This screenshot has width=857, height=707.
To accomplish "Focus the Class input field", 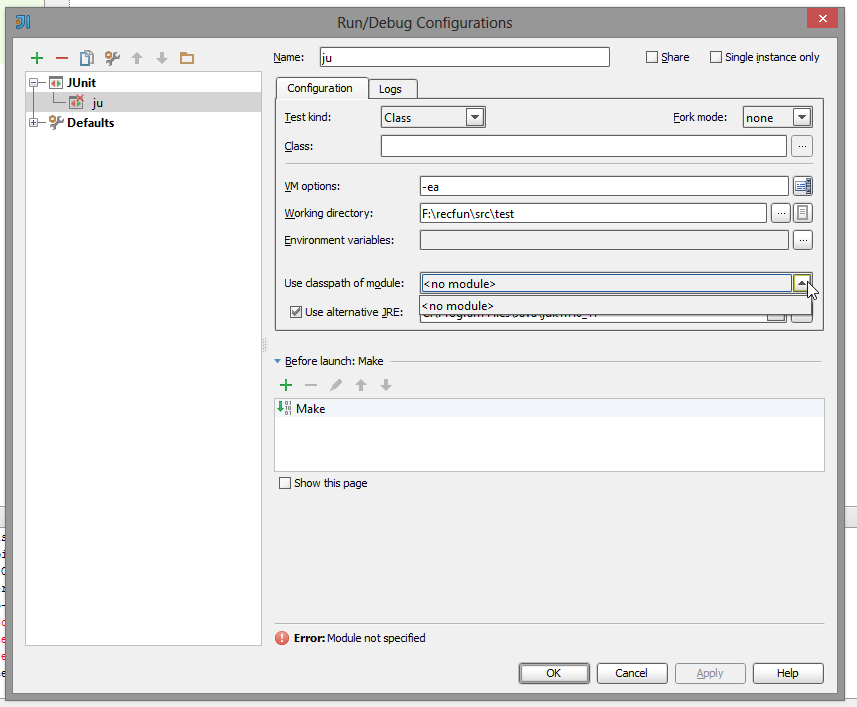I will point(584,146).
